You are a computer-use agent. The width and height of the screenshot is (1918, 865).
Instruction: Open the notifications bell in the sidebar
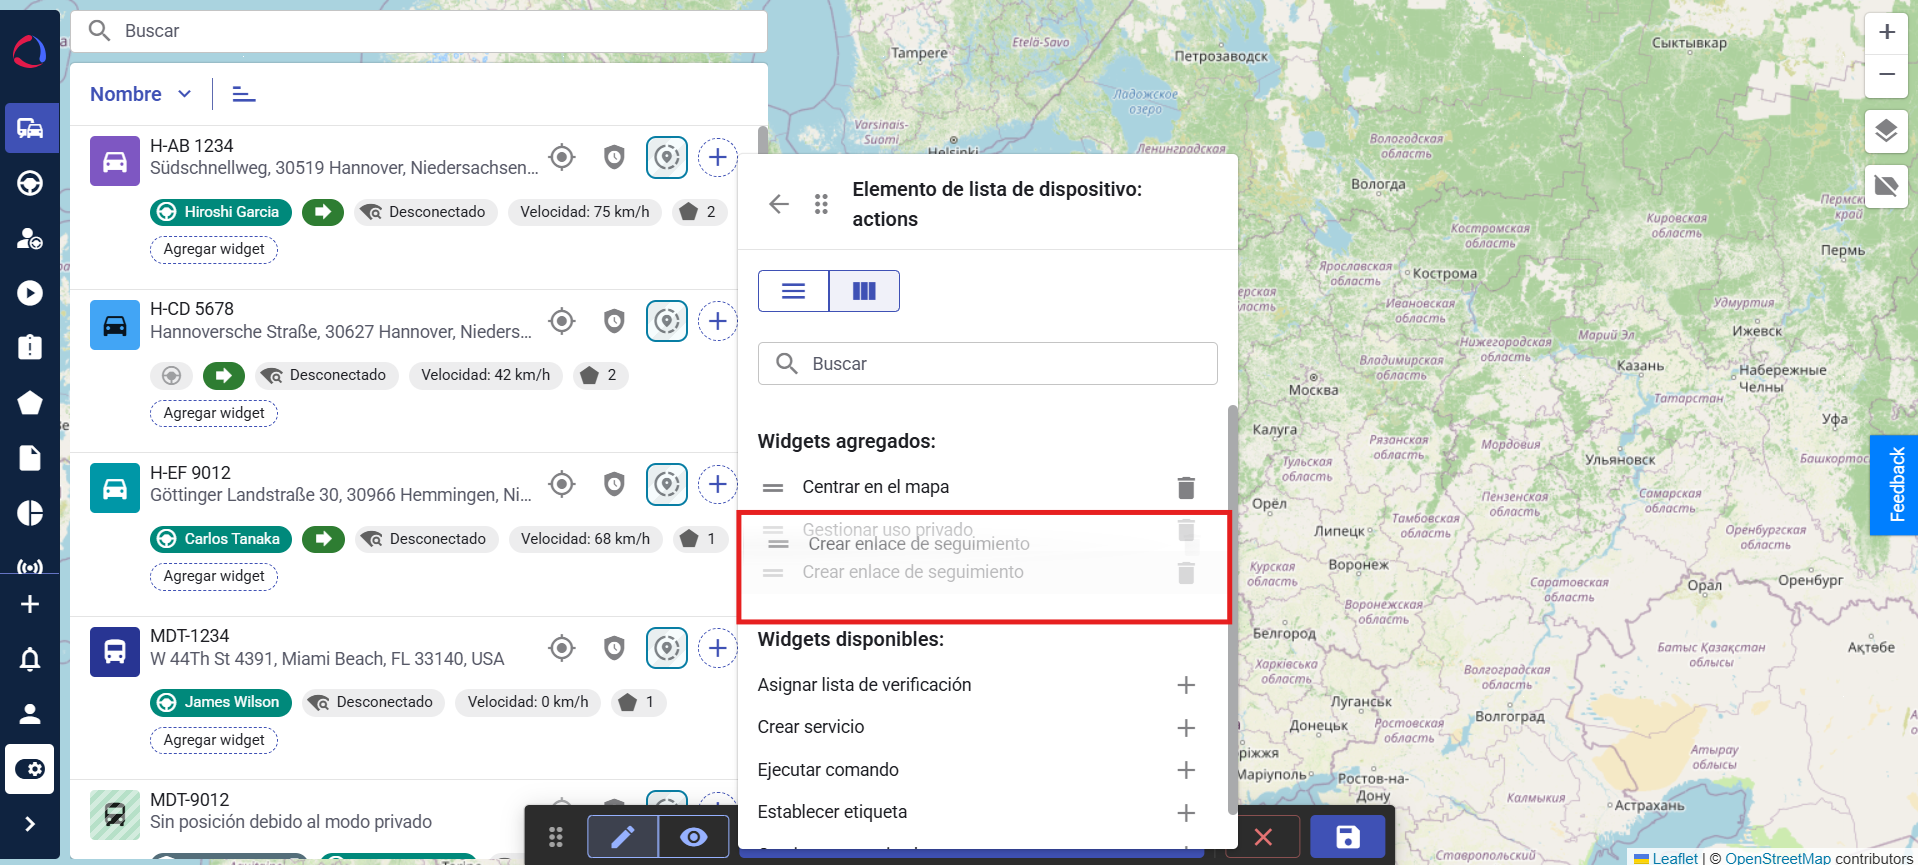(x=30, y=660)
